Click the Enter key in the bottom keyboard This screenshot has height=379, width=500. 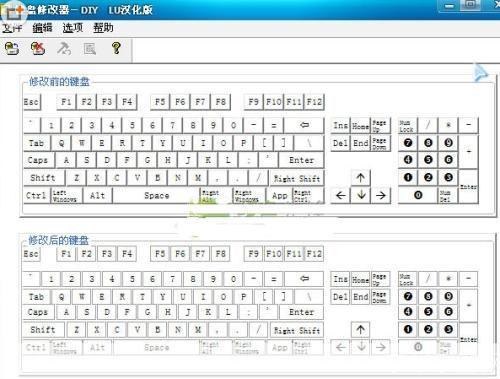(x=301, y=312)
